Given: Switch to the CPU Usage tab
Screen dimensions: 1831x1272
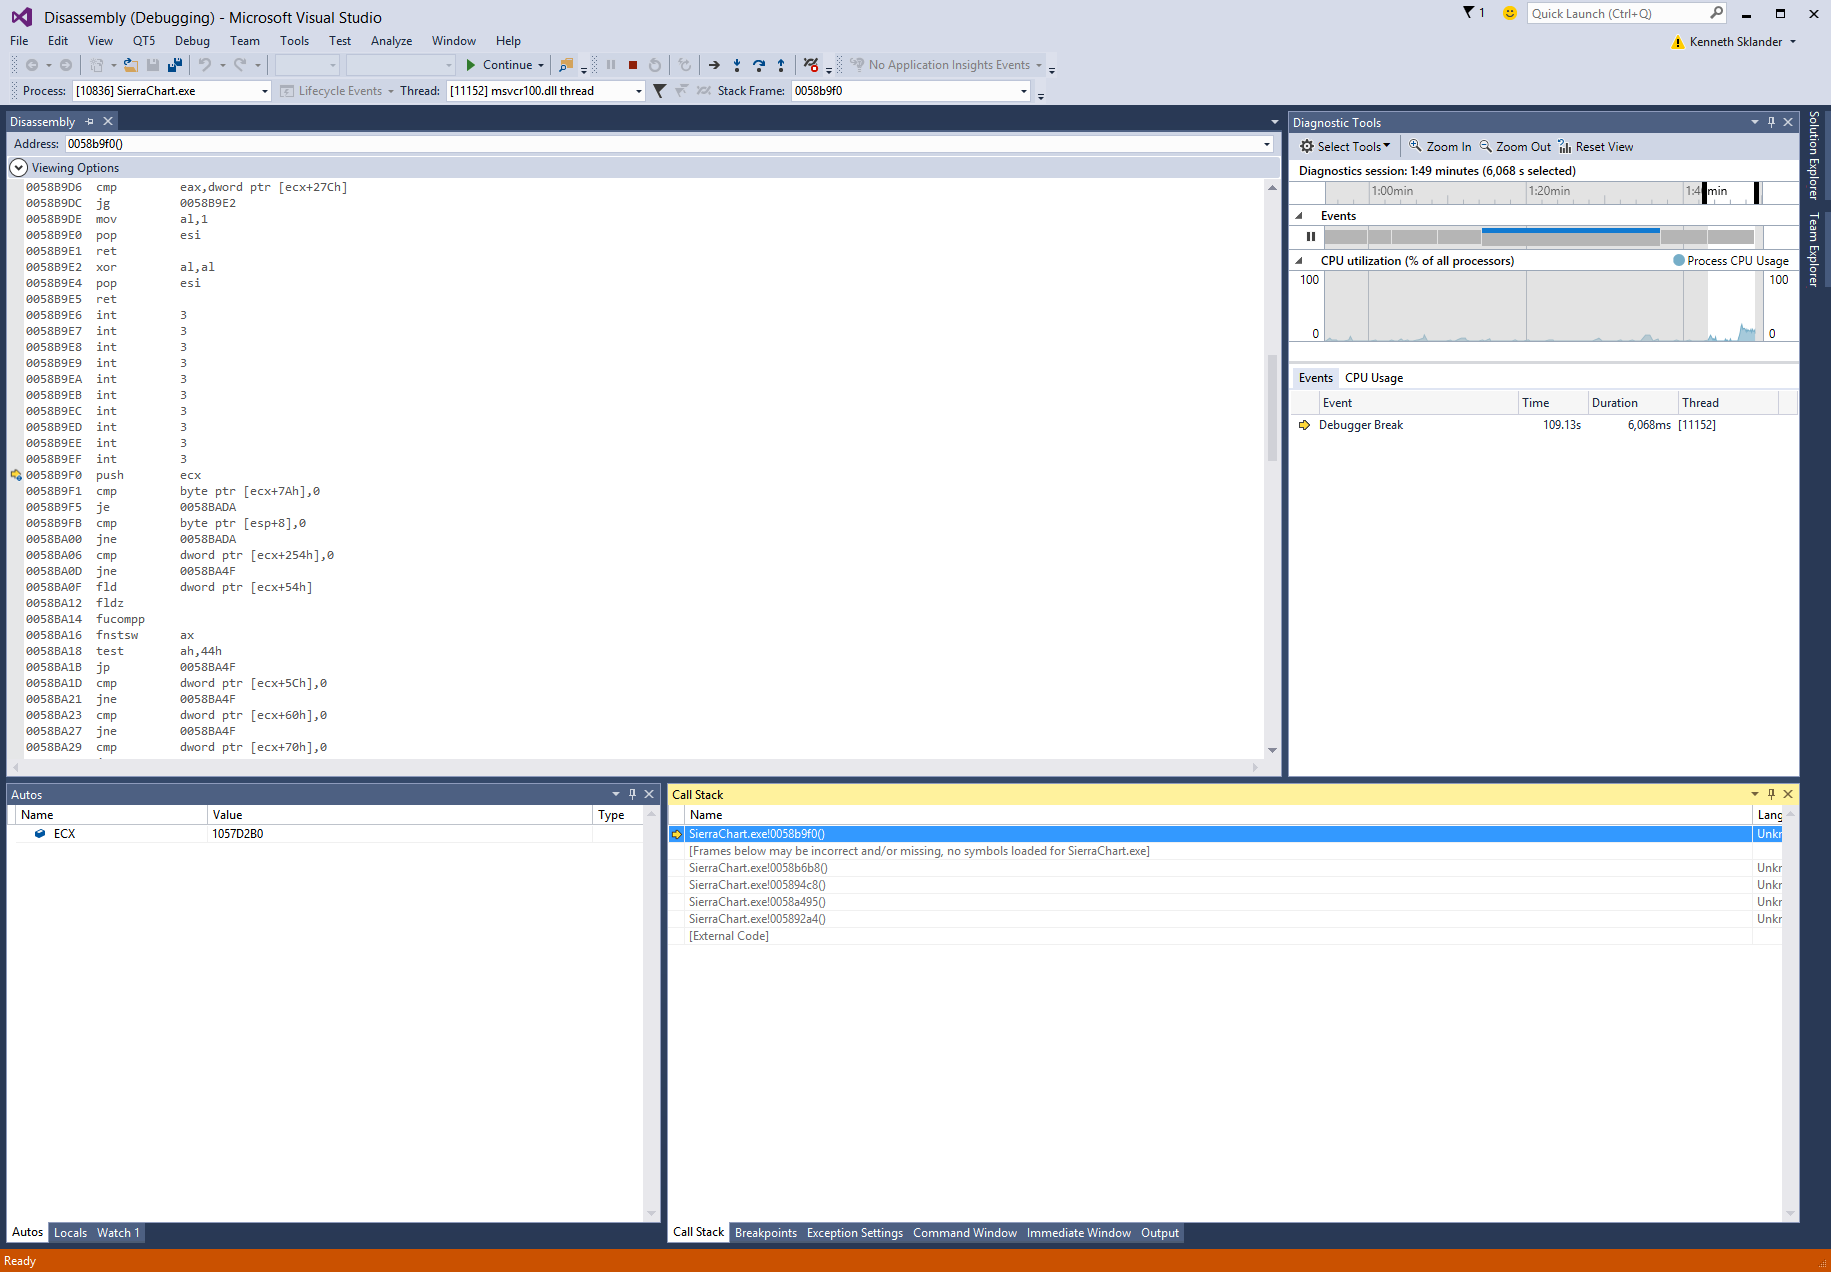Looking at the screenshot, I should point(1374,378).
